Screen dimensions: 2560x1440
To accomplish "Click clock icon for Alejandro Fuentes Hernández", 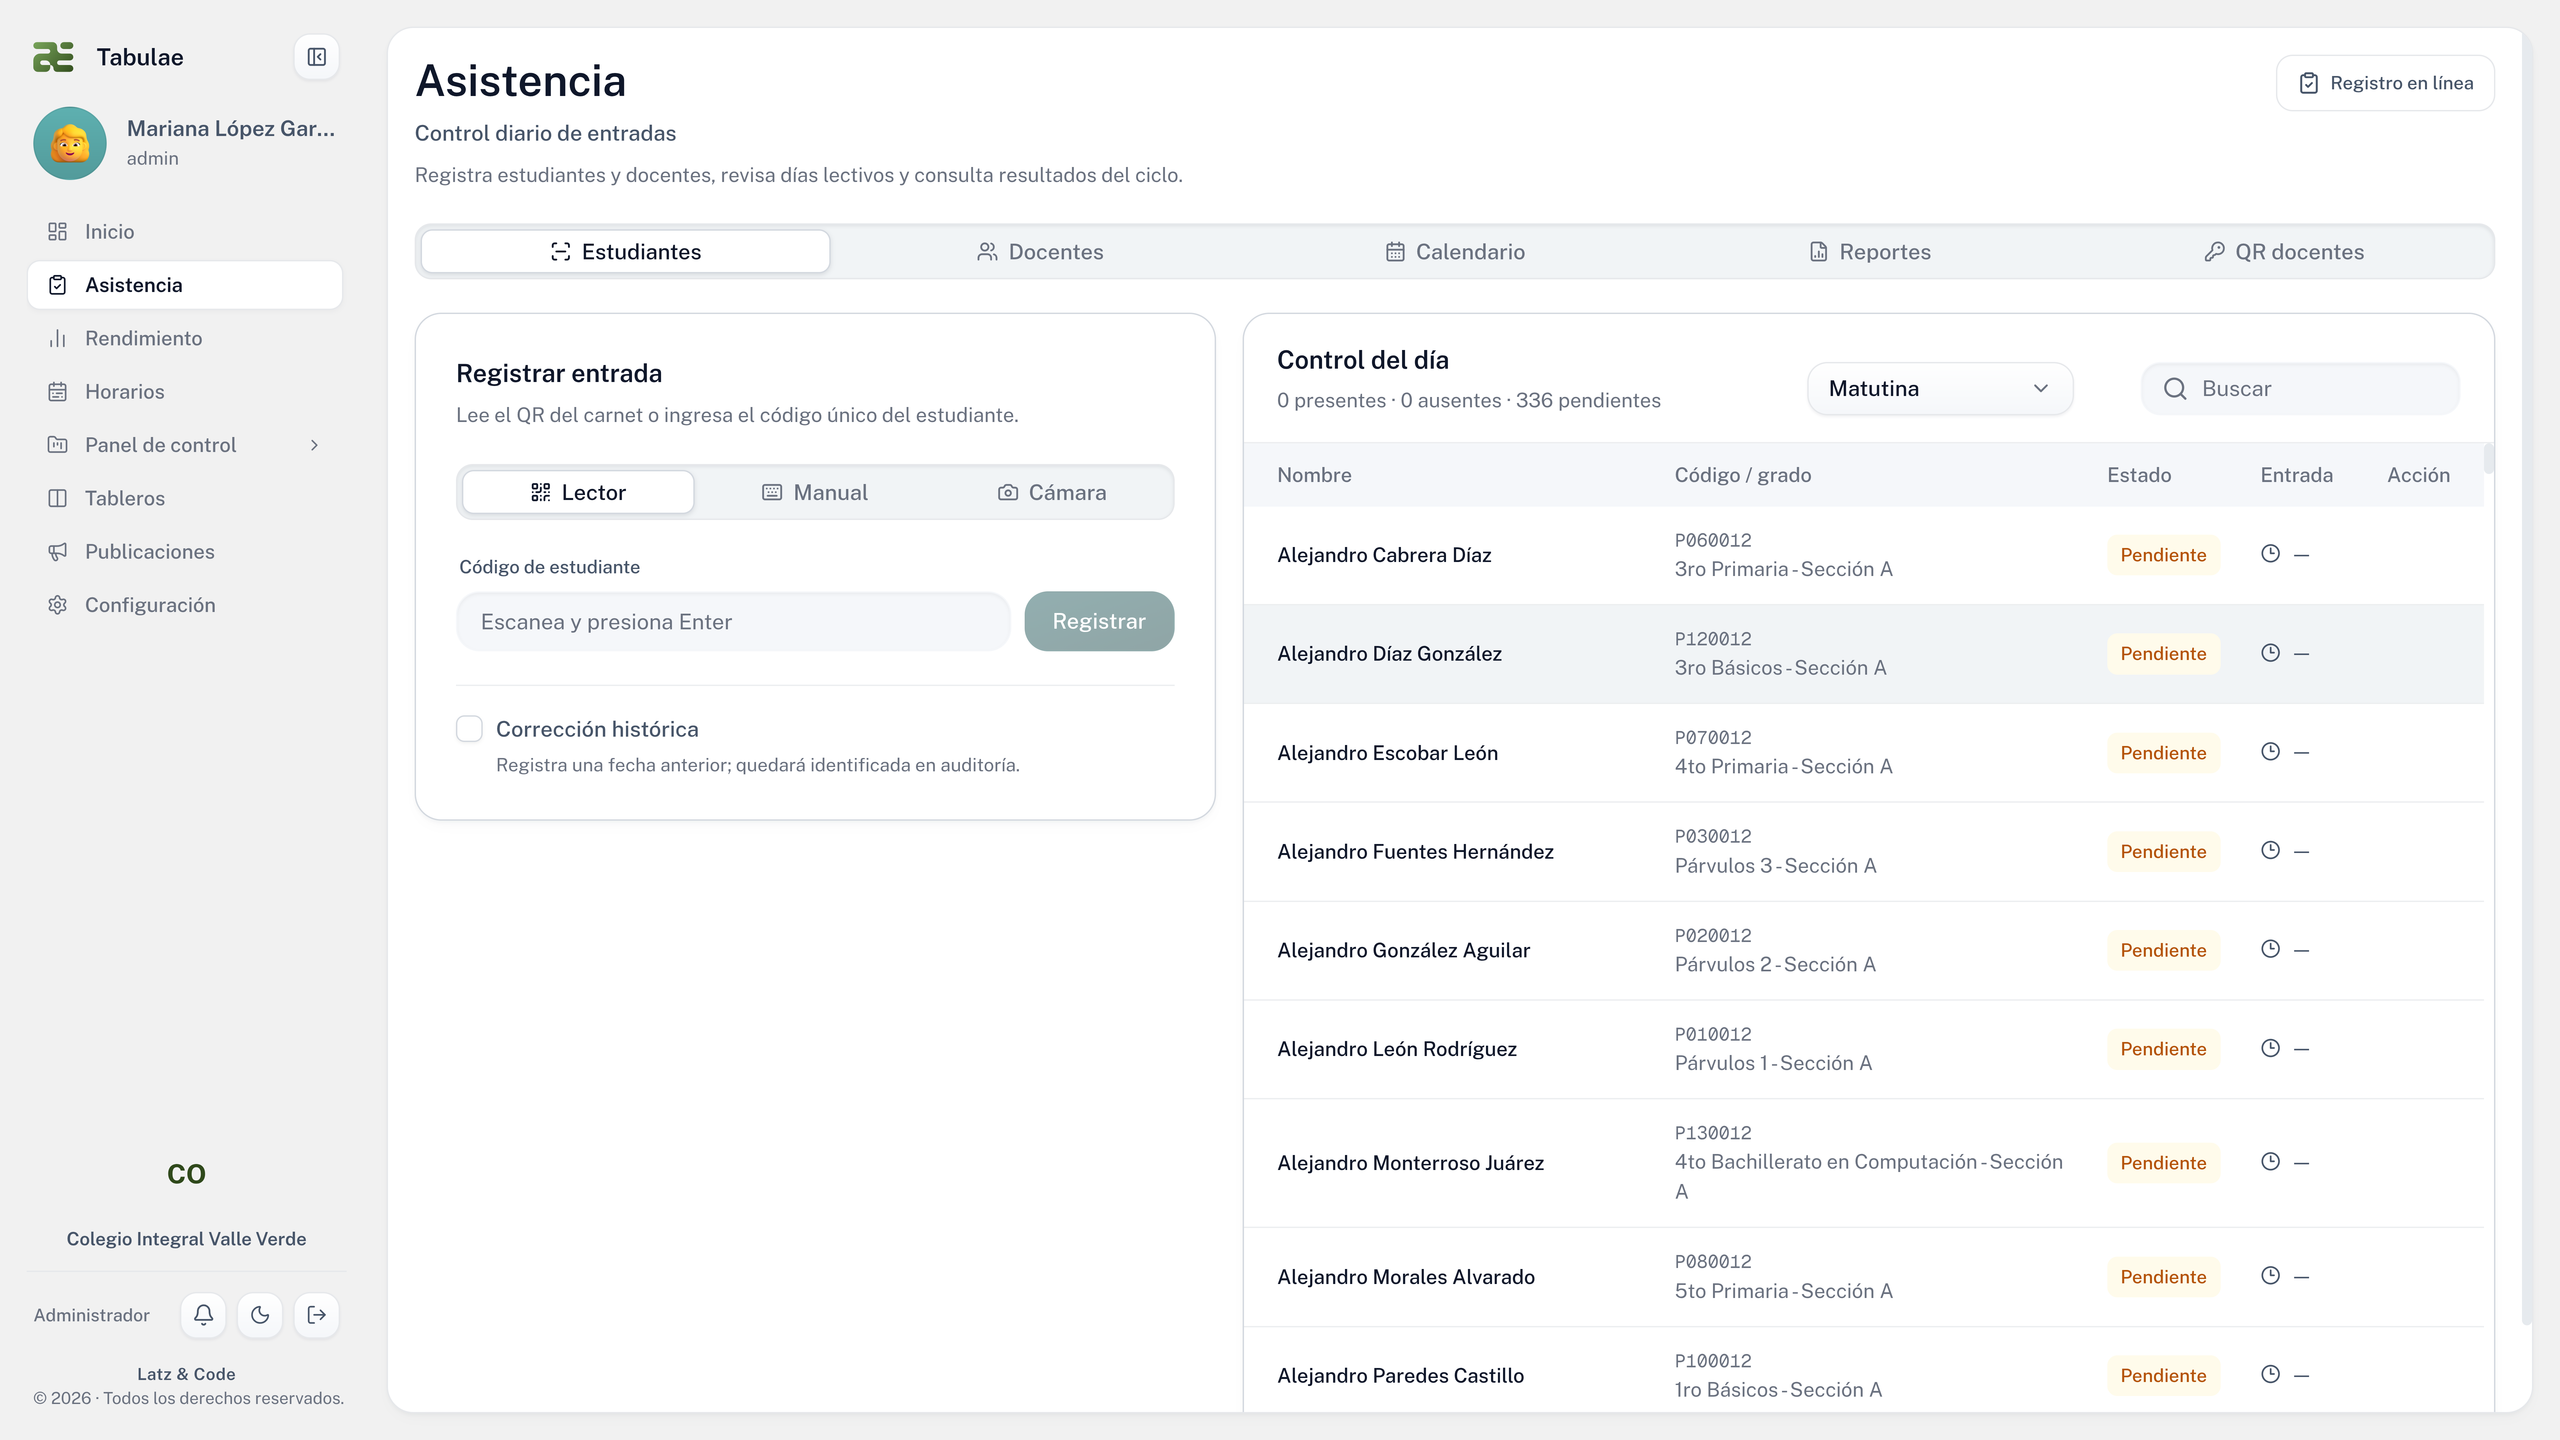I will (2270, 851).
